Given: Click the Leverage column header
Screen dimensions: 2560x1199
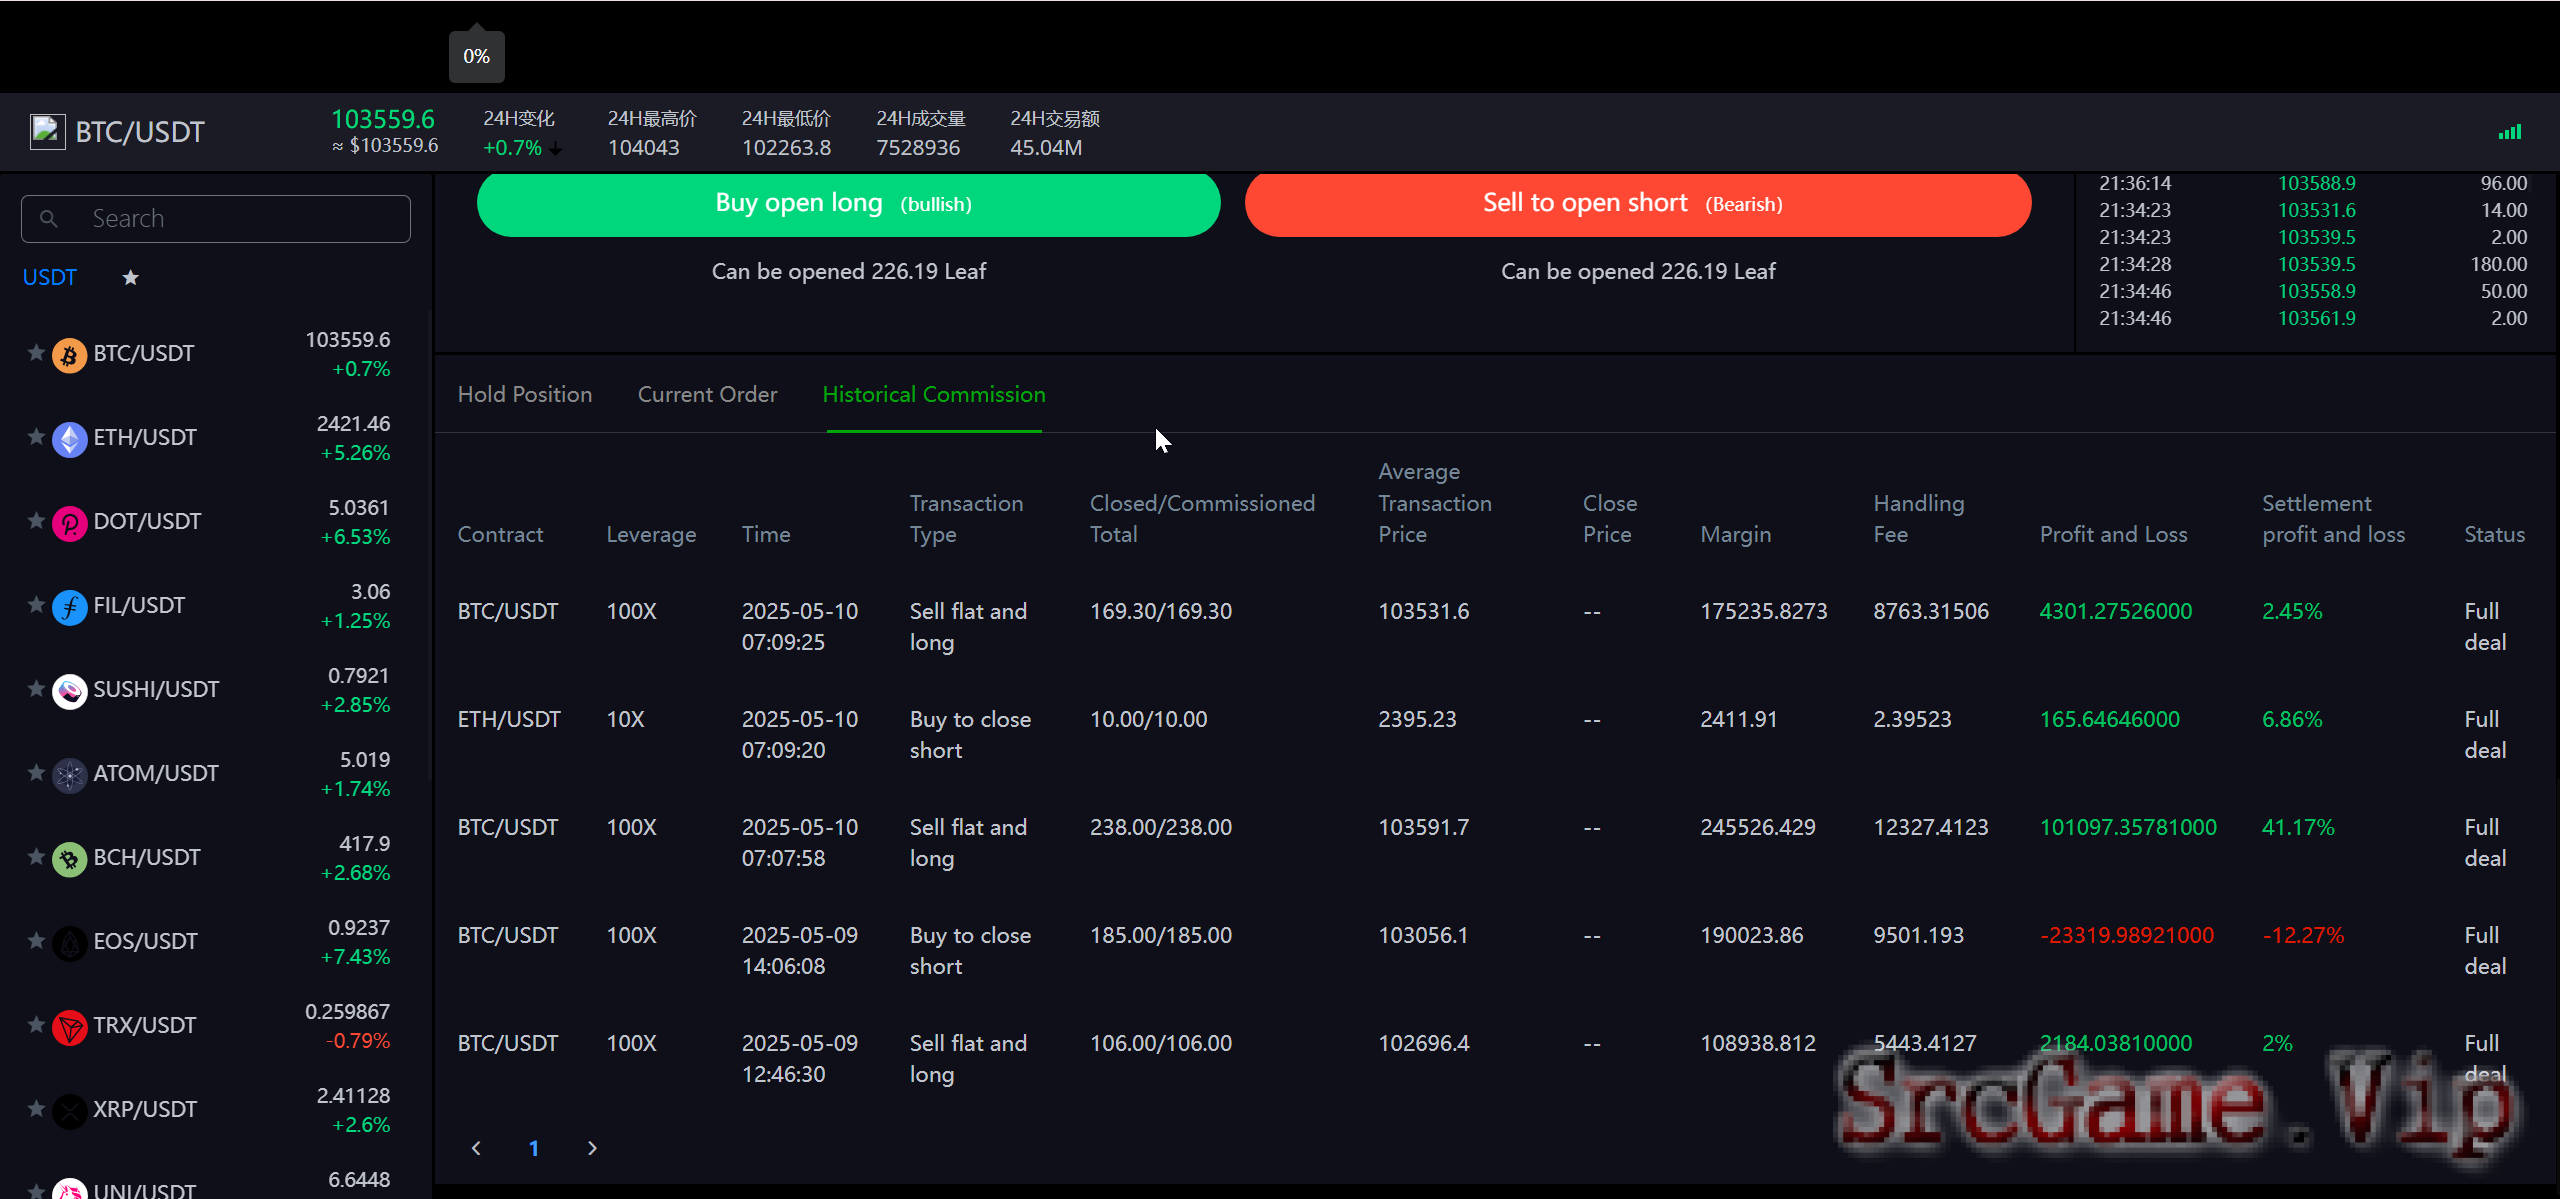Looking at the screenshot, I should (x=651, y=535).
